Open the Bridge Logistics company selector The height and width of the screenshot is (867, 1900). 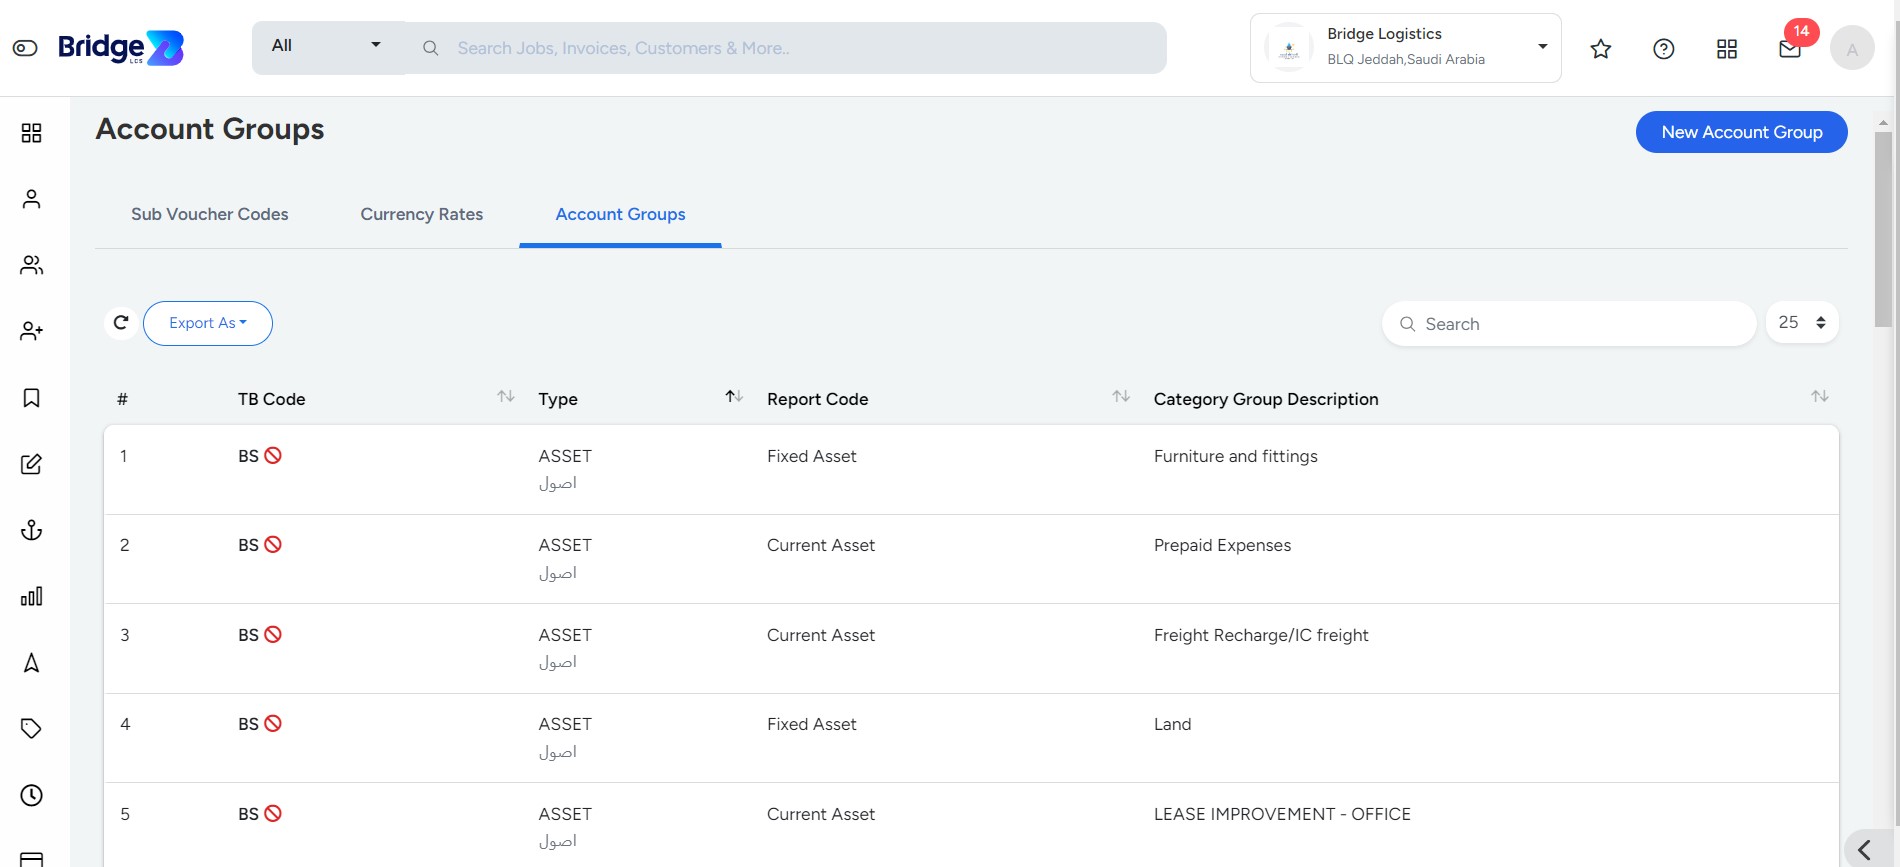1405,48
